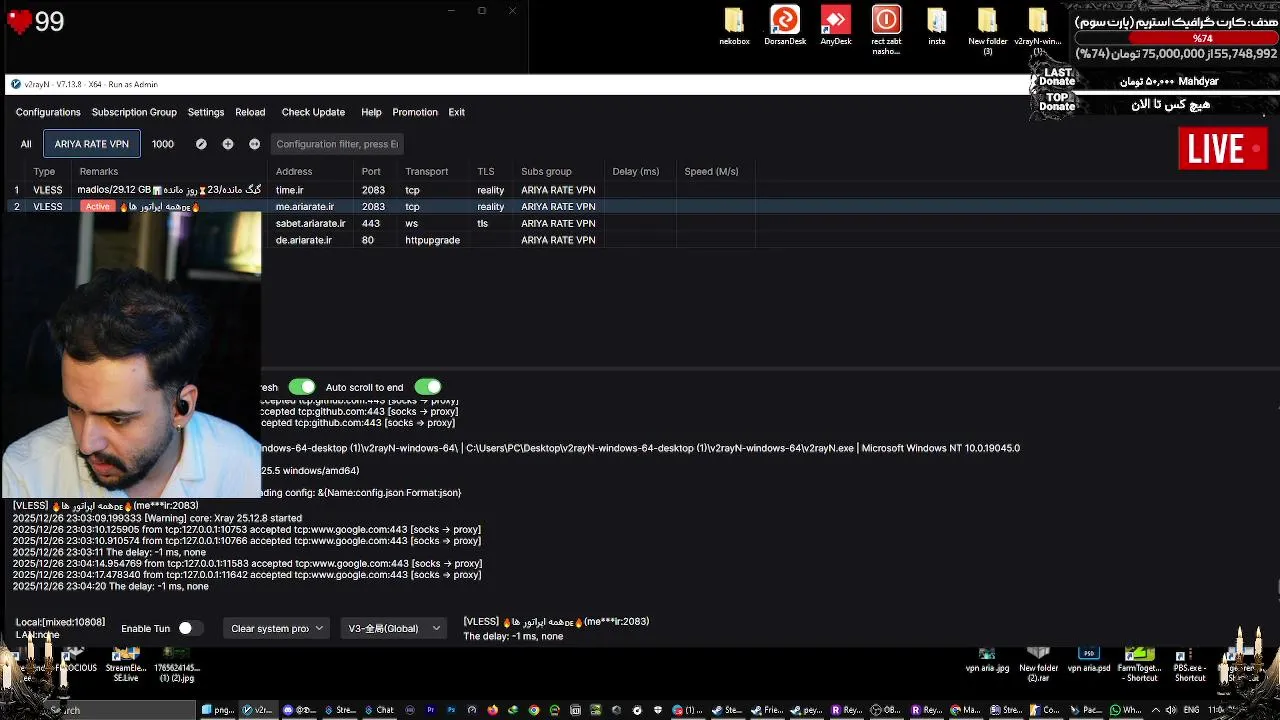Click the Active badge in row 2

[98, 207]
